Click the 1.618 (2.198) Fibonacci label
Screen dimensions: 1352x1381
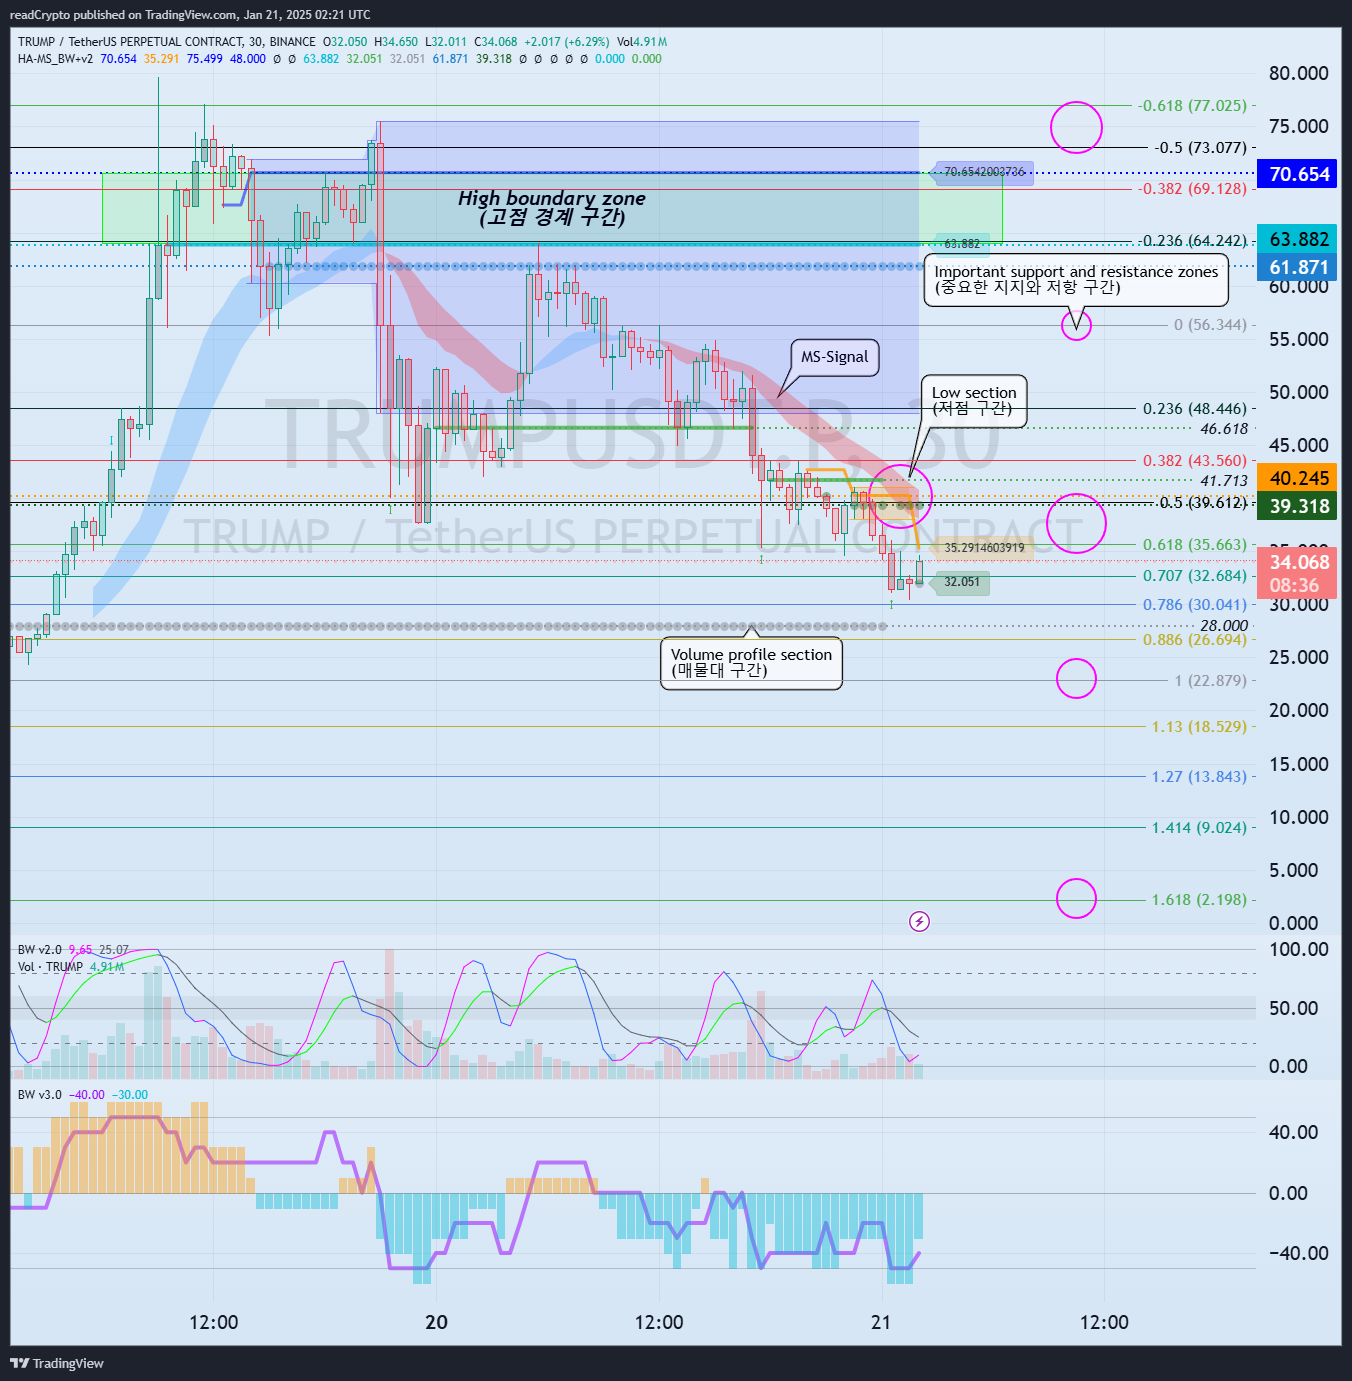1199,899
